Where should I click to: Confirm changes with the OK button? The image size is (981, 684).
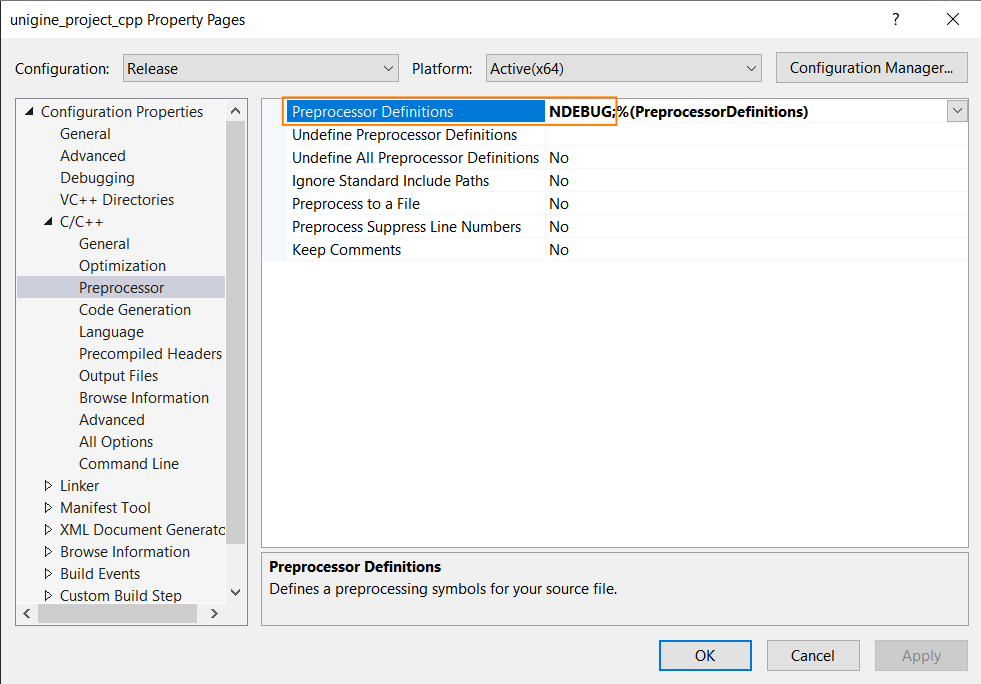(705, 655)
